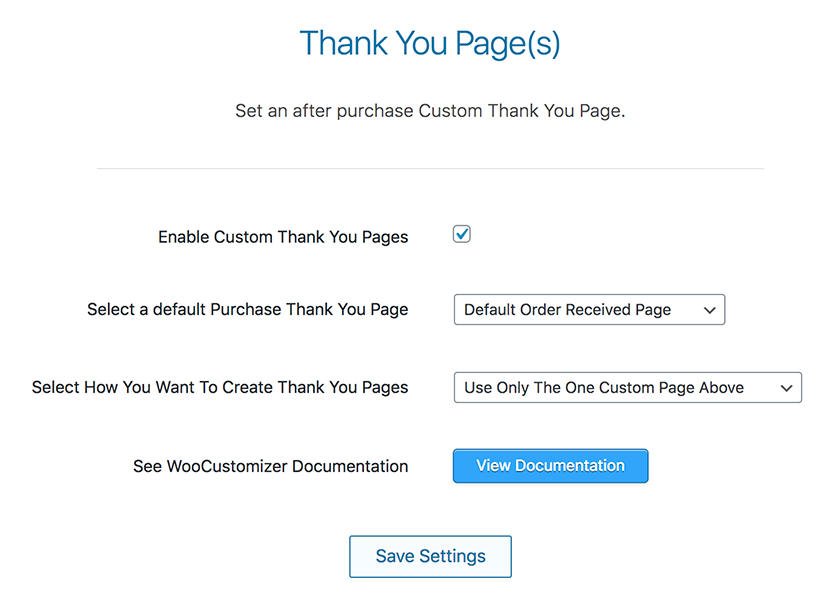Click the Thank You Page(s) heading
The width and height of the screenshot is (840, 609).
click(x=430, y=43)
